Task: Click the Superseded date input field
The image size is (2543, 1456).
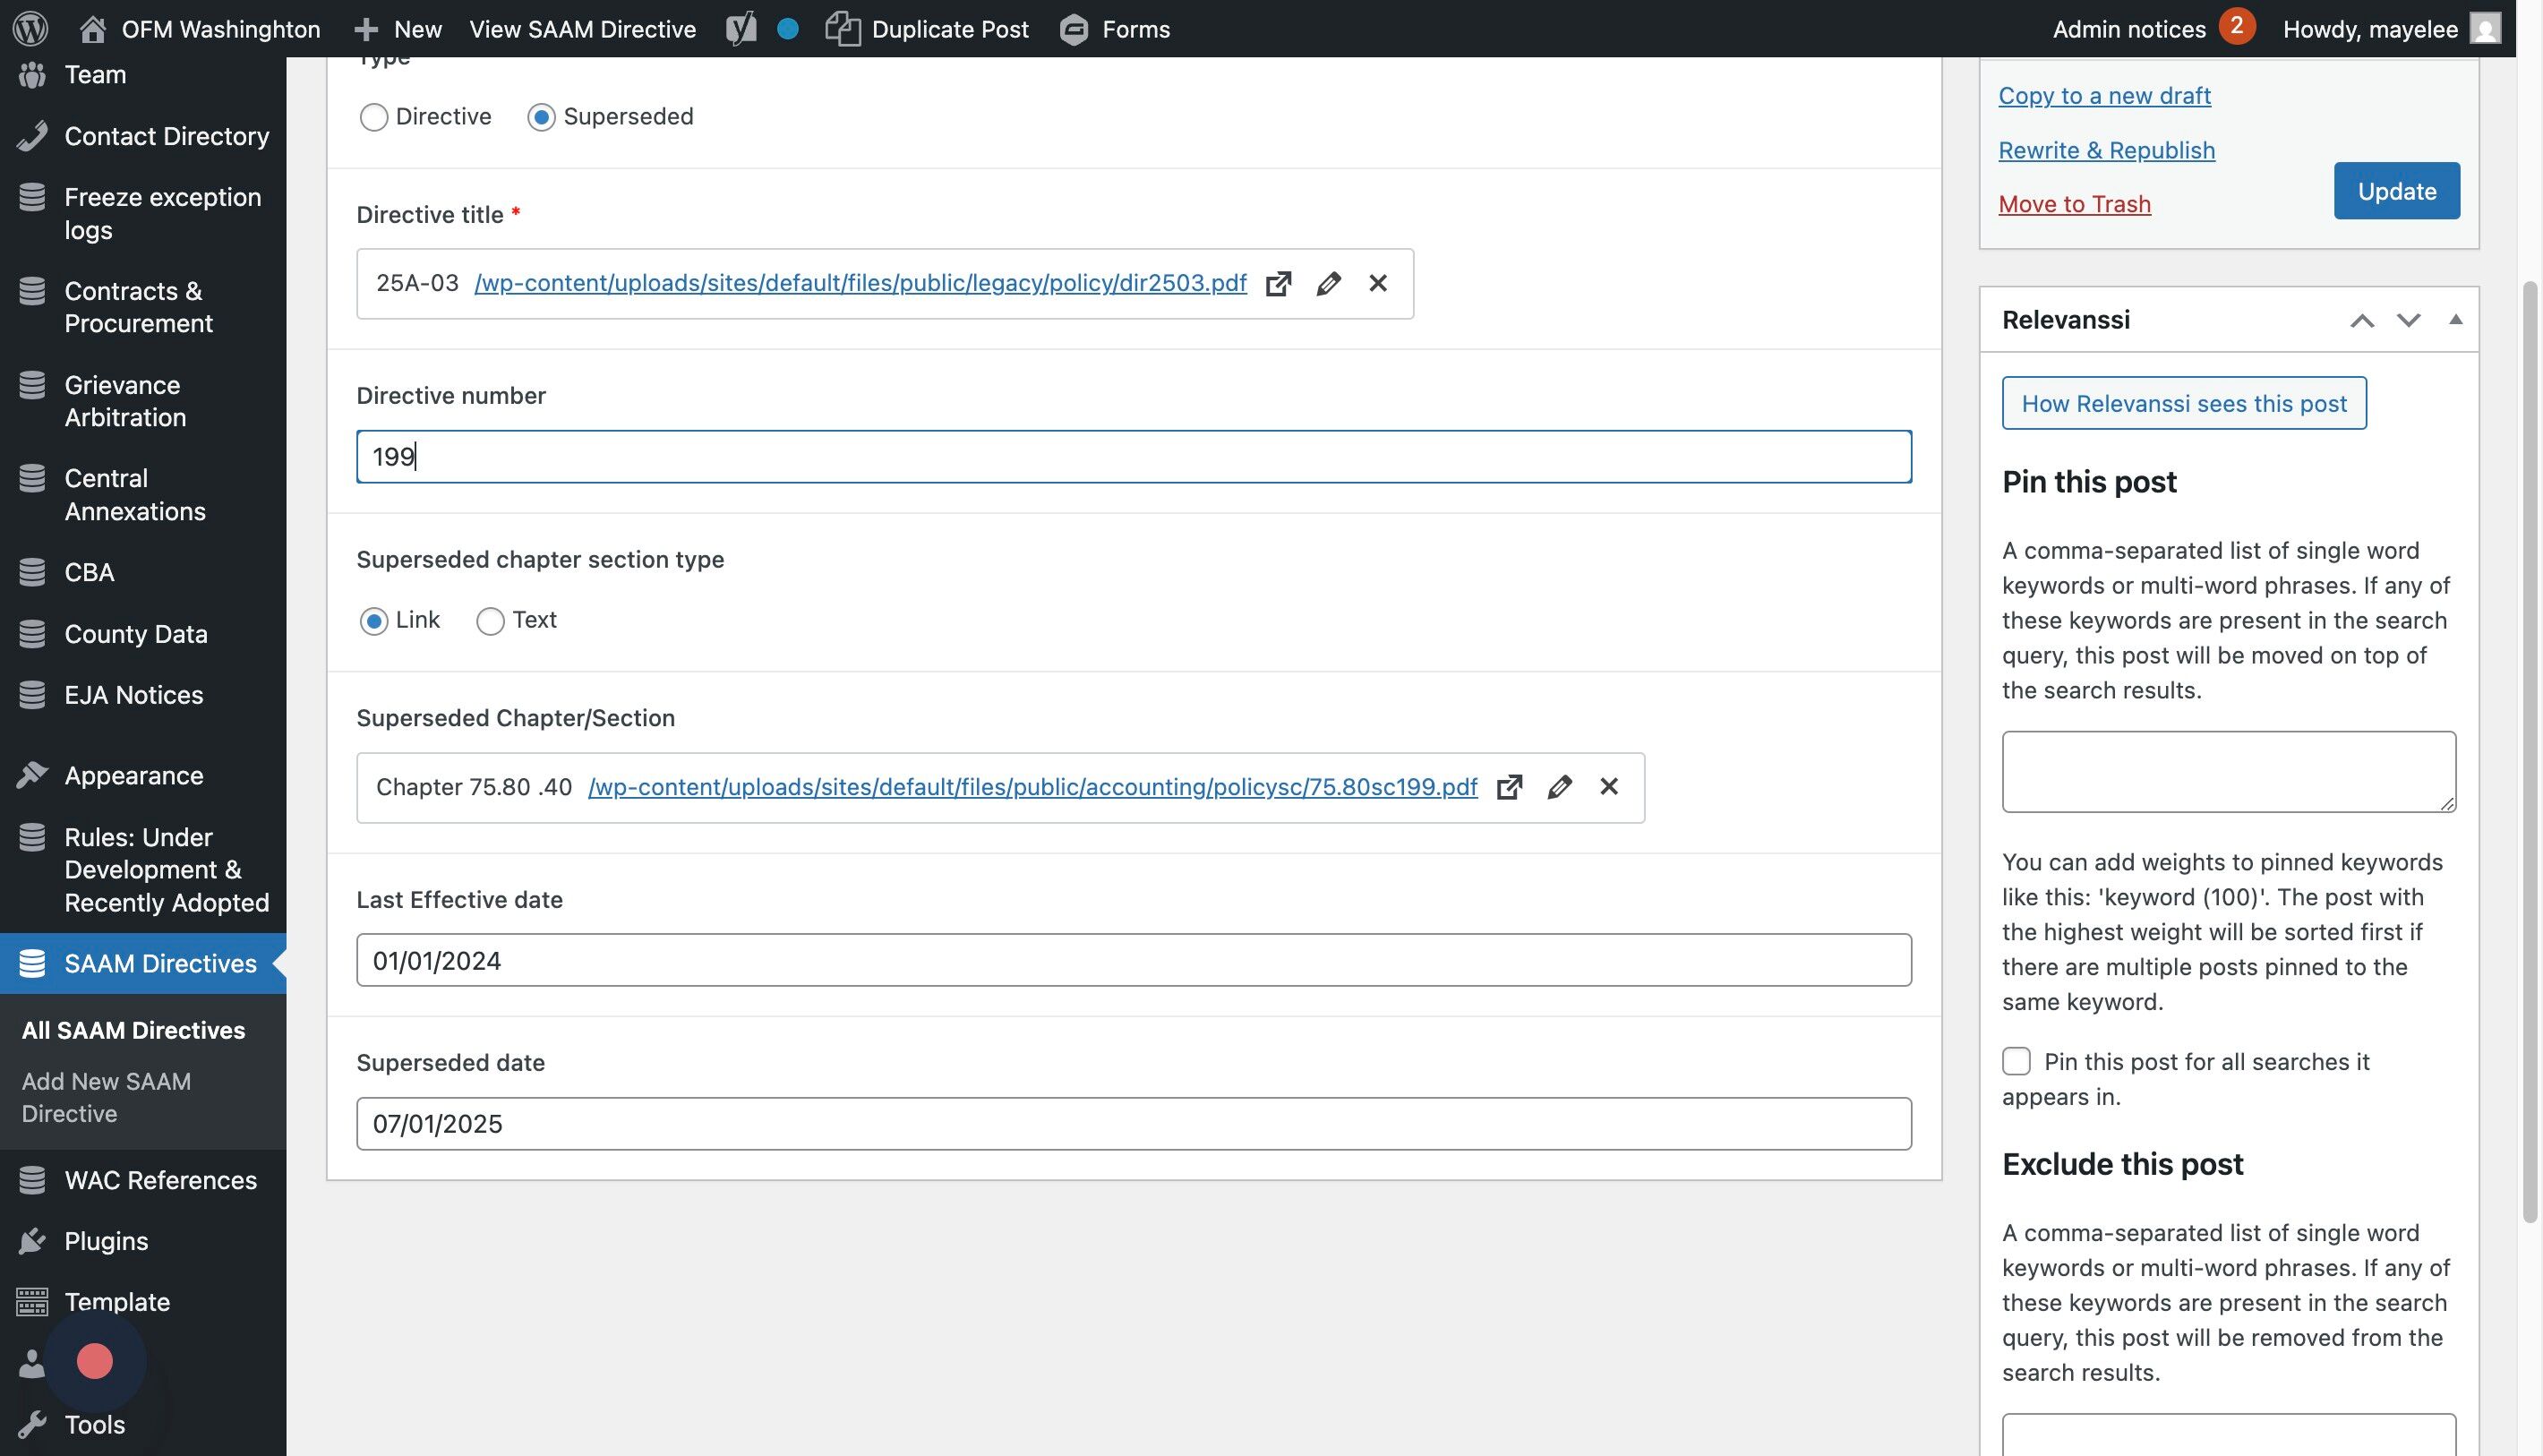Action: click(1133, 1124)
